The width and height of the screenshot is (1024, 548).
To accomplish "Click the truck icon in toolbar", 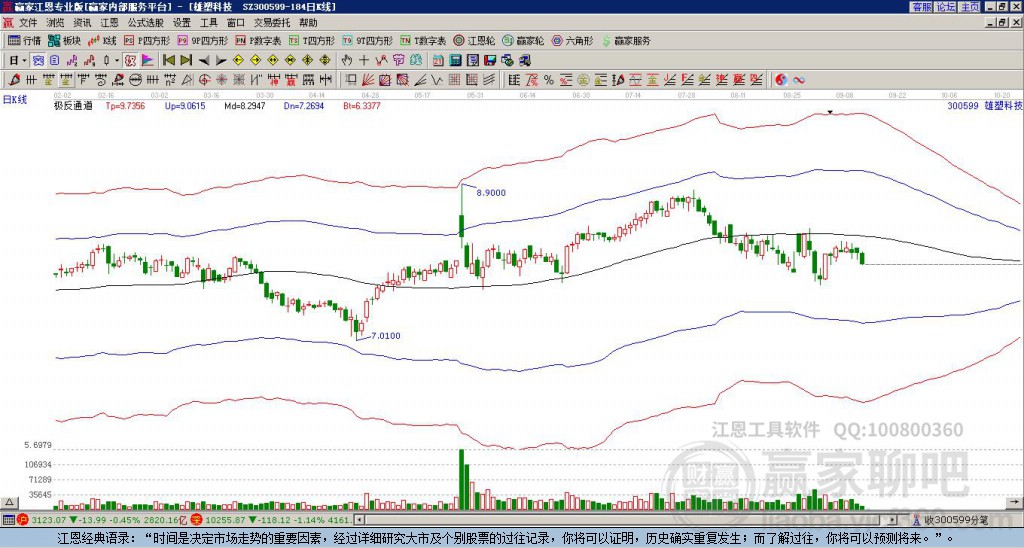I will (524, 61).
